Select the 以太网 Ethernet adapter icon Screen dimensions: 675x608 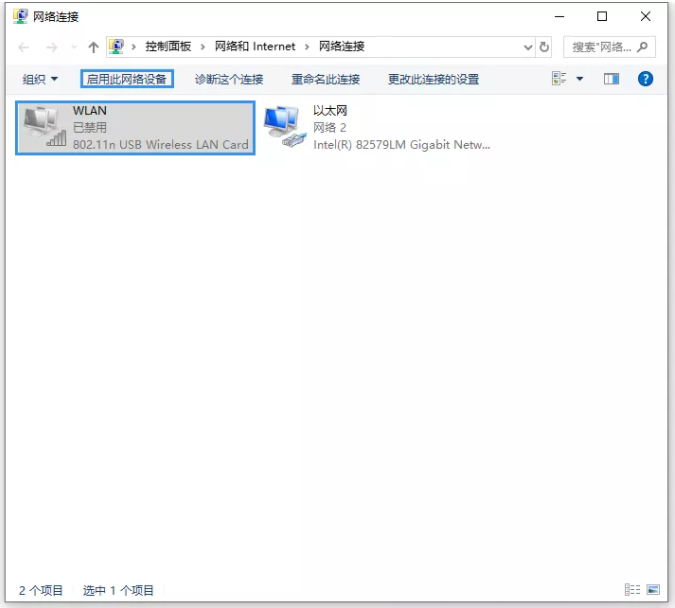pyautogui.click(x=285, y=127)
